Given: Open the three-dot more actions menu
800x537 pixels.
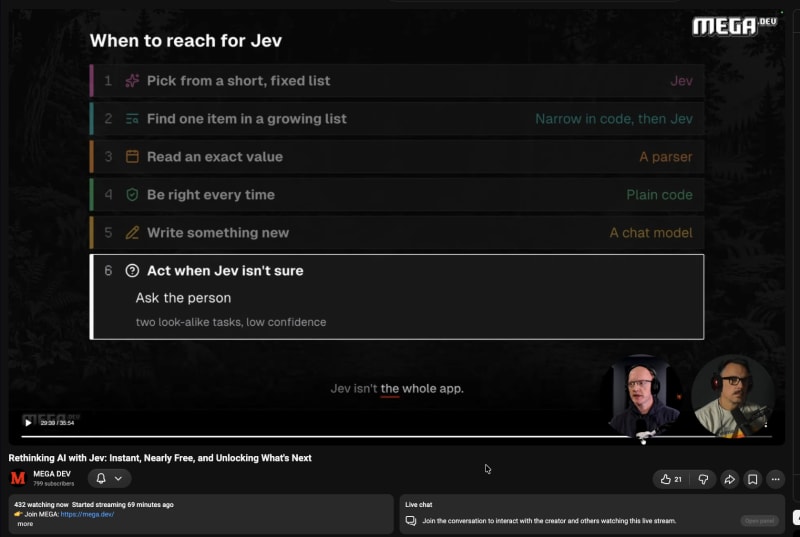Looking at the screenshot, I should [x=776, y=479].
